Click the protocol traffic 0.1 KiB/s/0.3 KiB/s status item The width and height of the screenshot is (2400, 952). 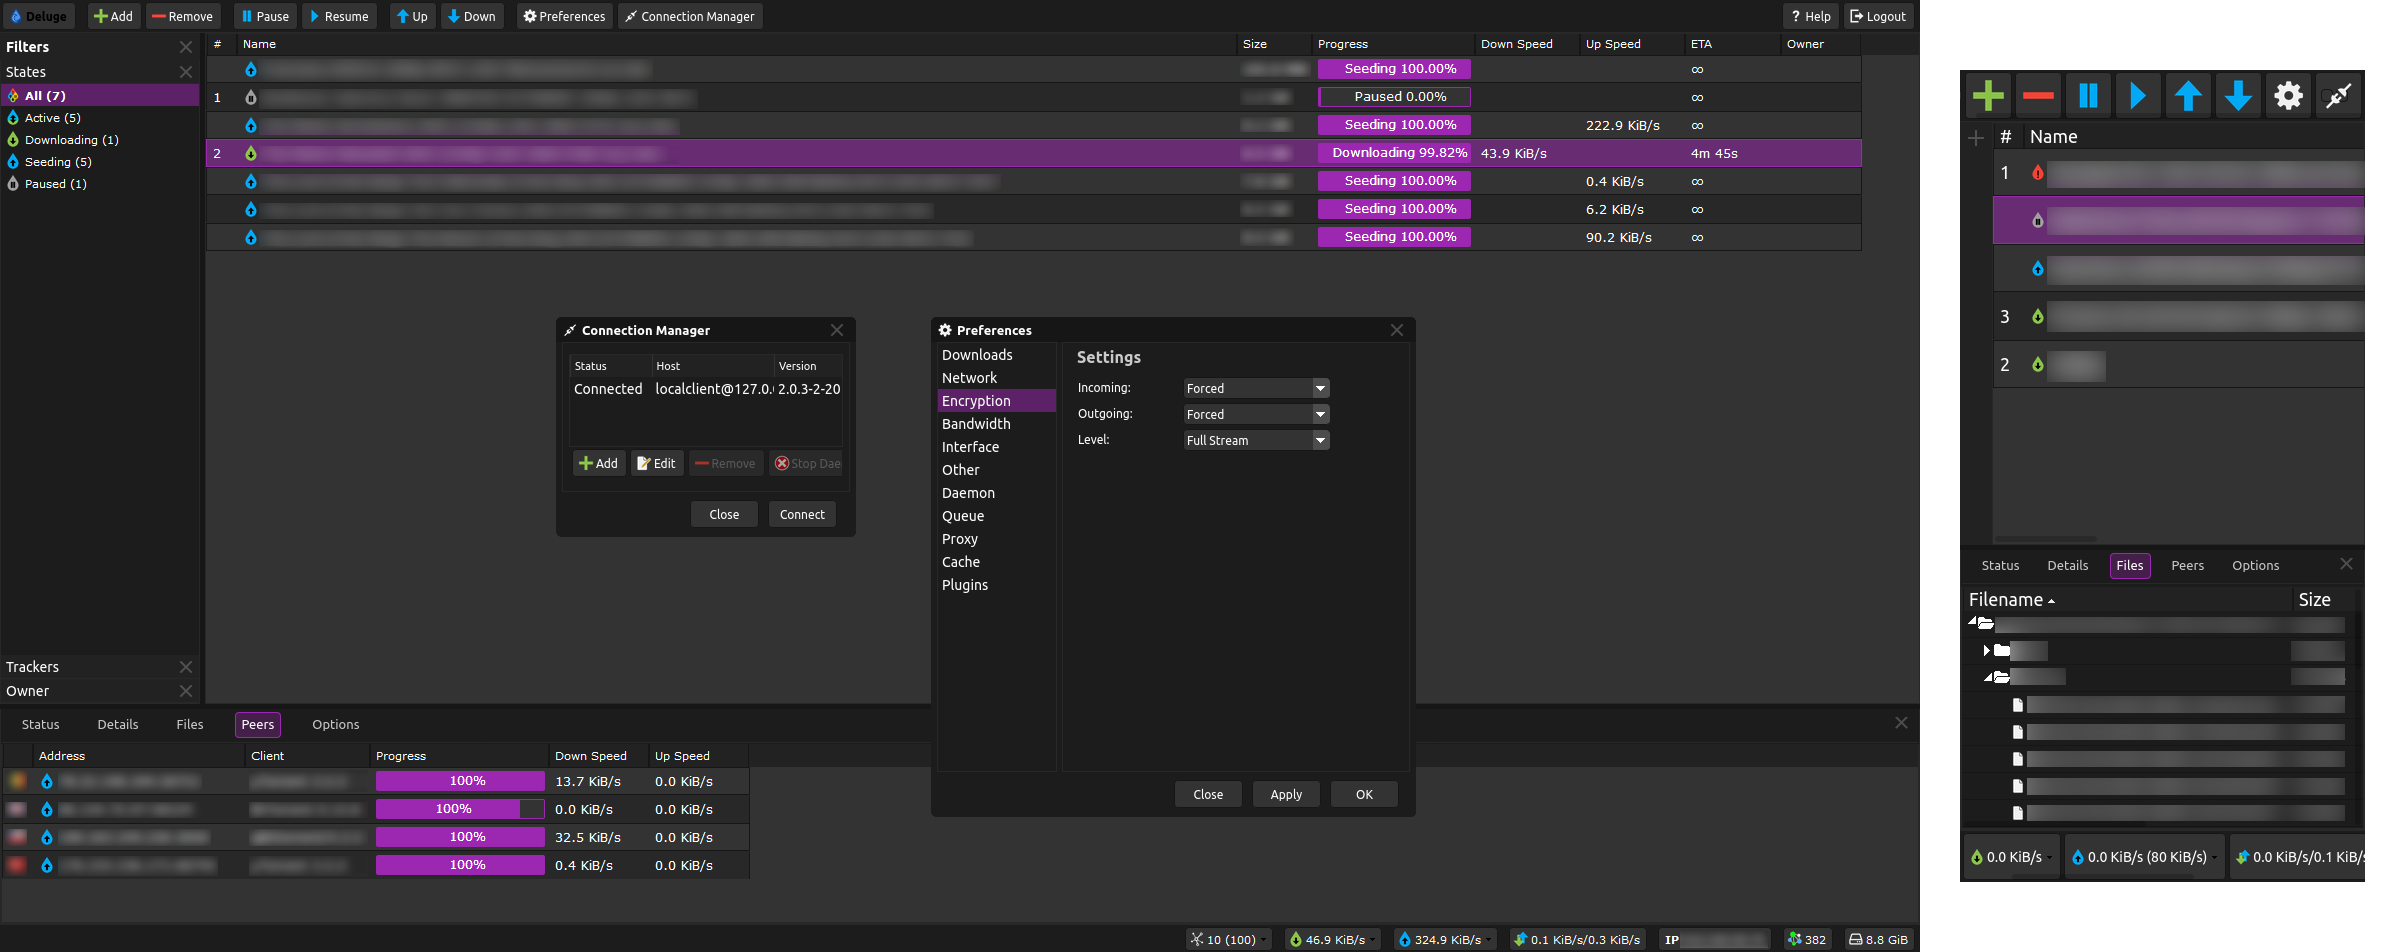tap(1578, 939)
